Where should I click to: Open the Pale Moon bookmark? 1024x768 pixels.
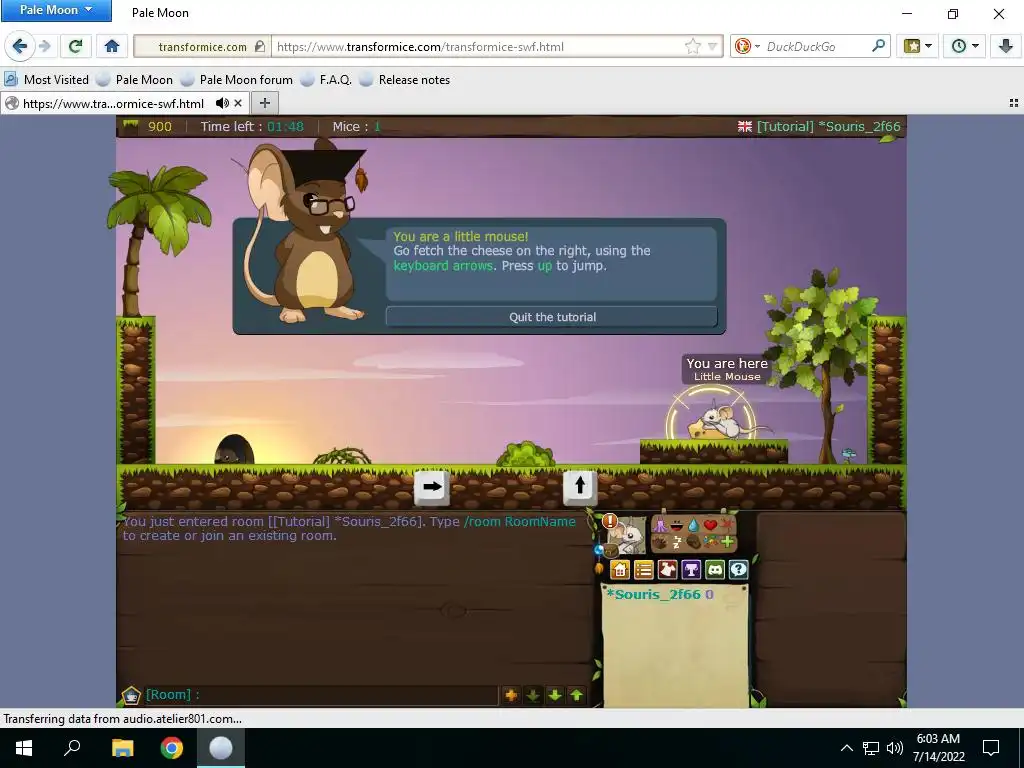point(135,80)
